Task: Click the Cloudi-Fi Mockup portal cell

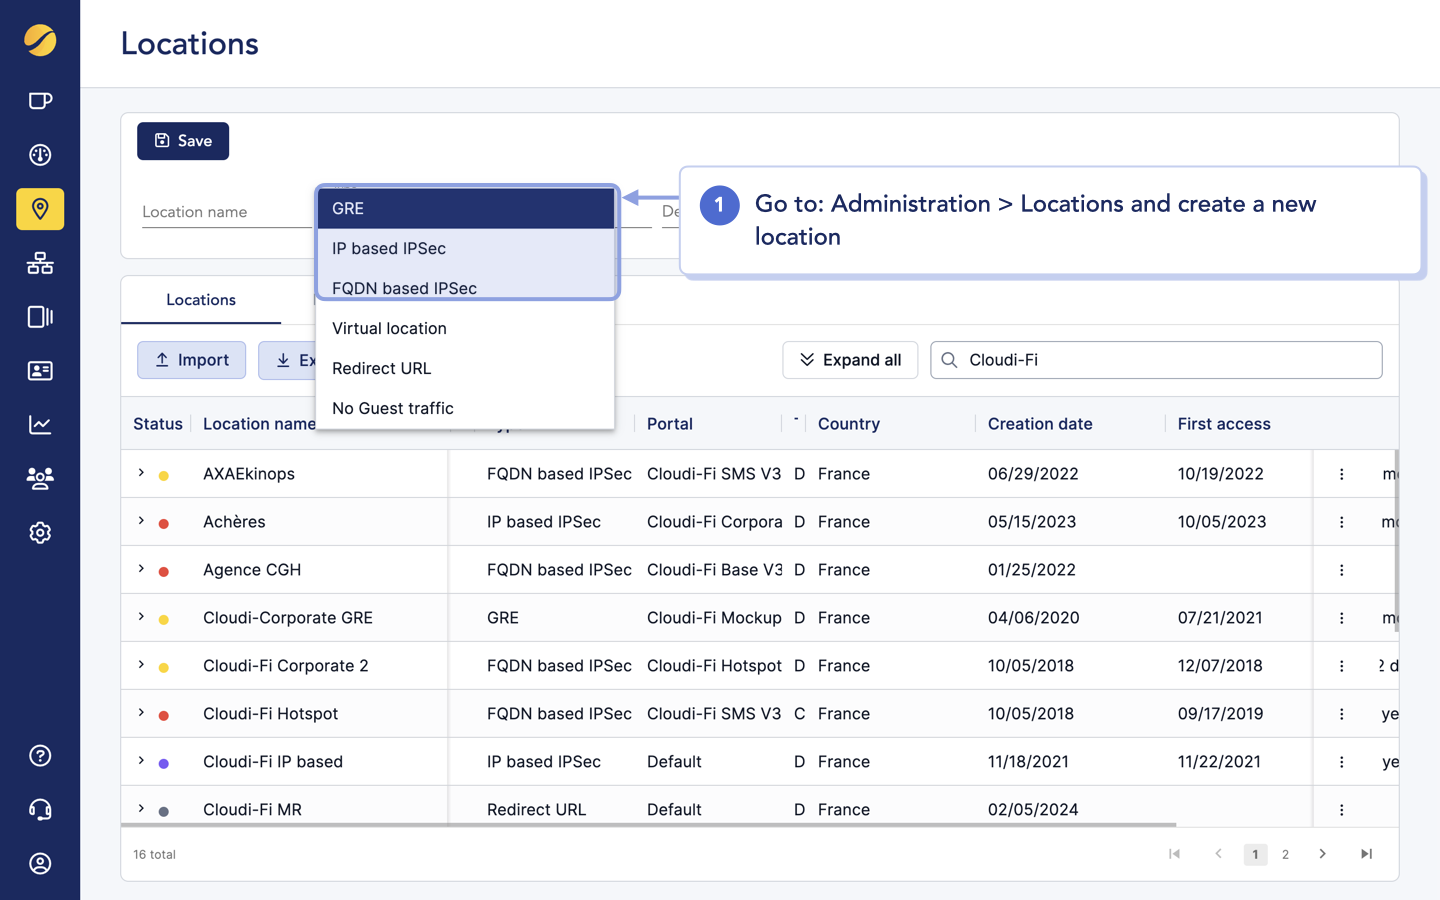Action: [714, 618]
